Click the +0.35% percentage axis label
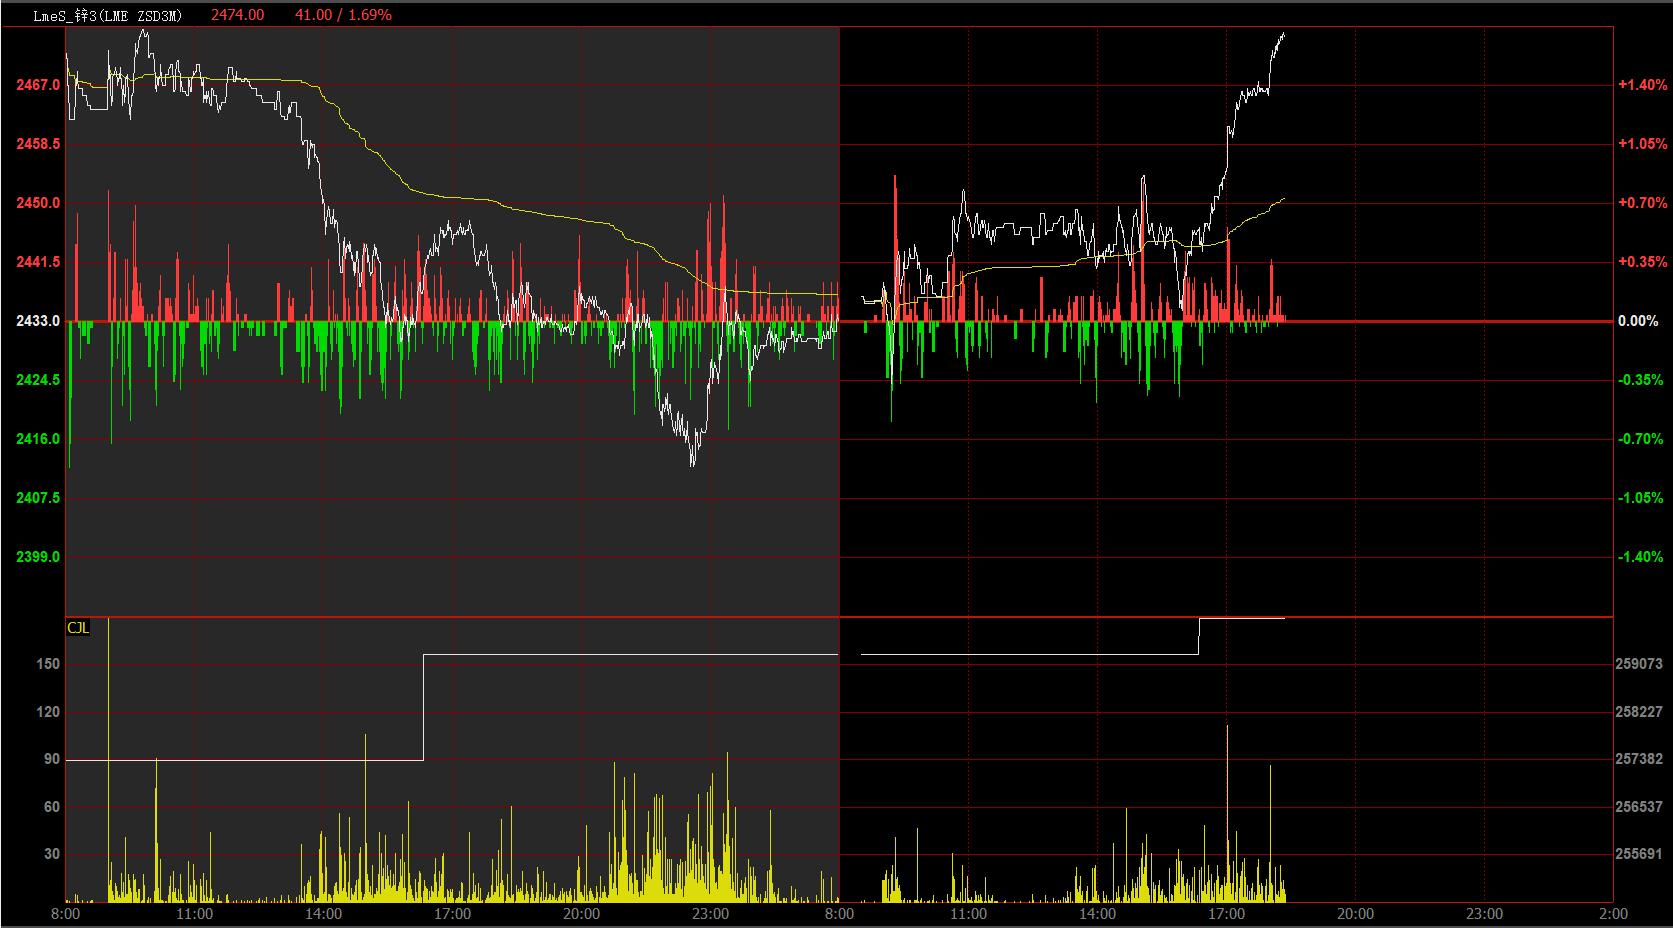 (1642, 262)
